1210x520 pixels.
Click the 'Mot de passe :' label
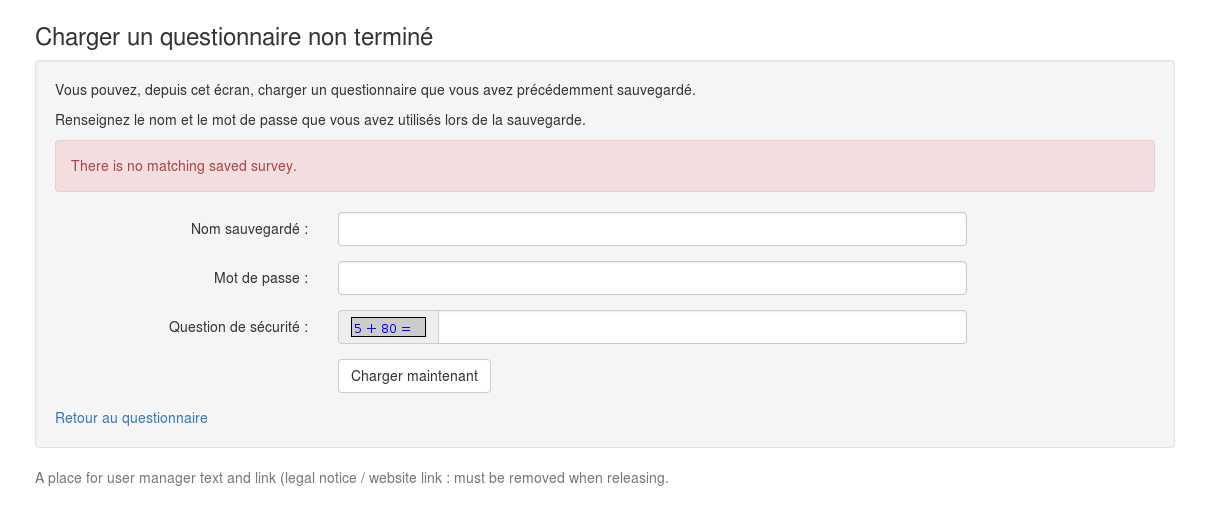[260, 278]
